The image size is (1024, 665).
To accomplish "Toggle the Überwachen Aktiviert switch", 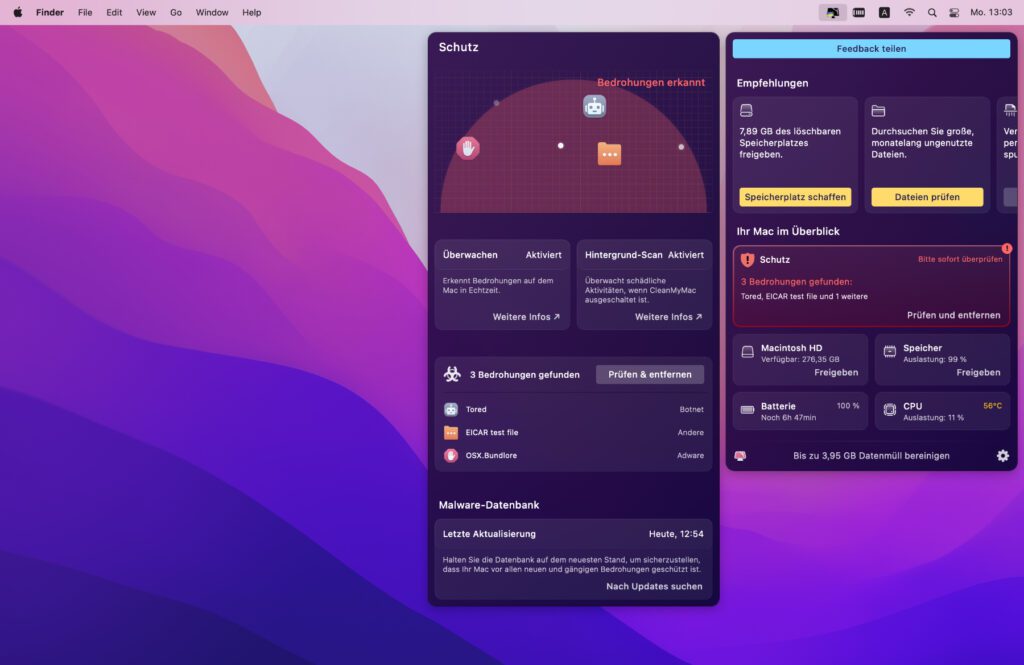I will coord(545,254).
